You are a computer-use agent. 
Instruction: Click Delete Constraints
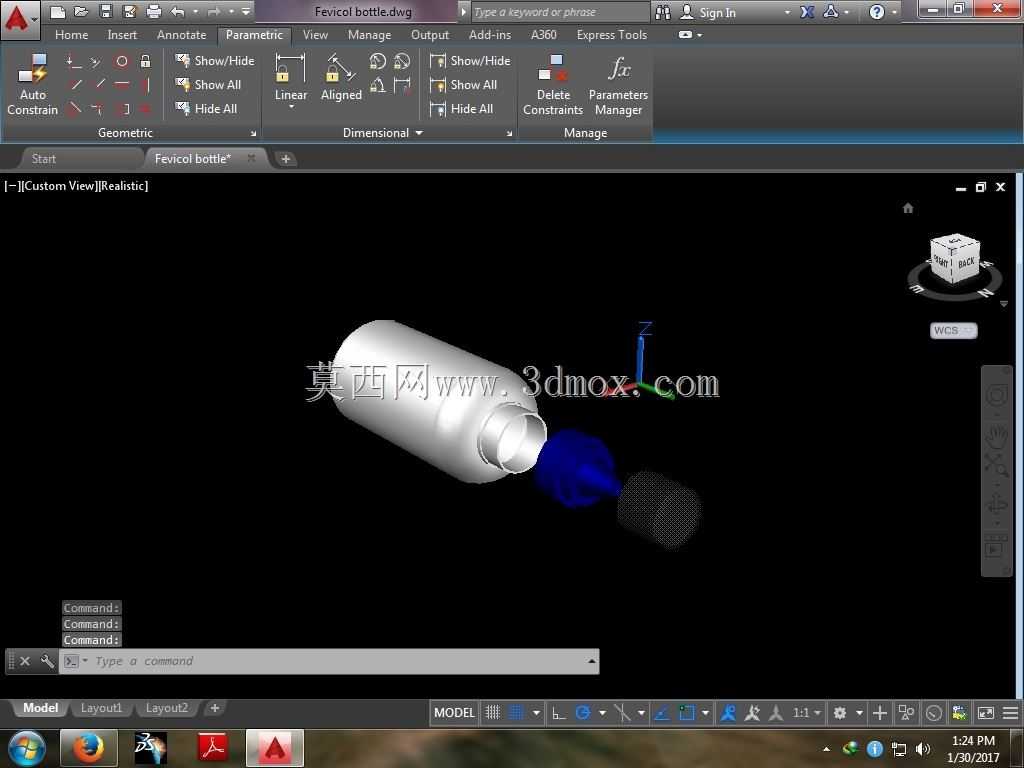552,85
